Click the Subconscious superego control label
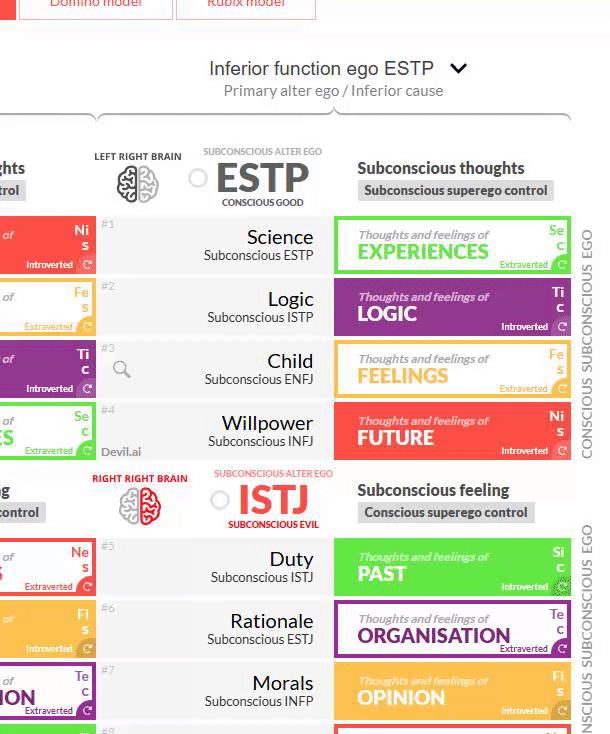610x734 pixels. [x=456, y=191]
